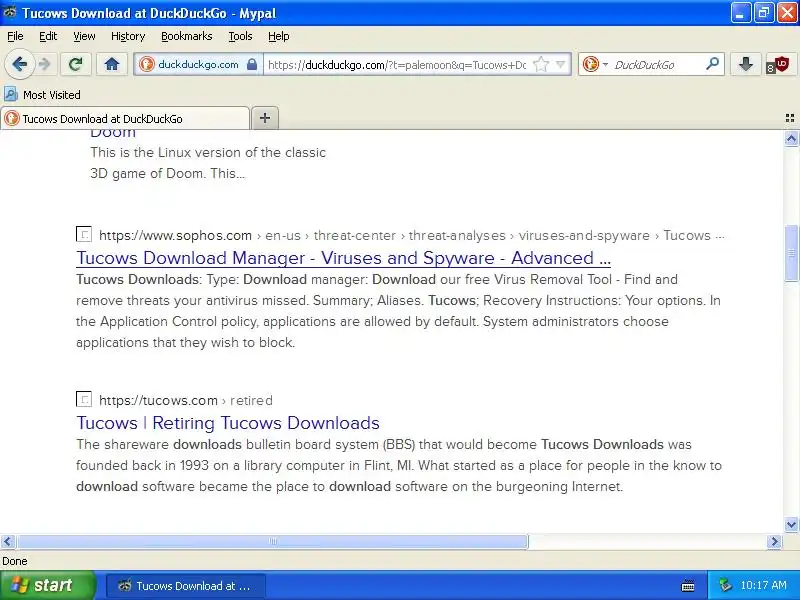This screenshot has height=600, width=800.
Task: Open the Bookmarks menu
Action: point(187,36)
